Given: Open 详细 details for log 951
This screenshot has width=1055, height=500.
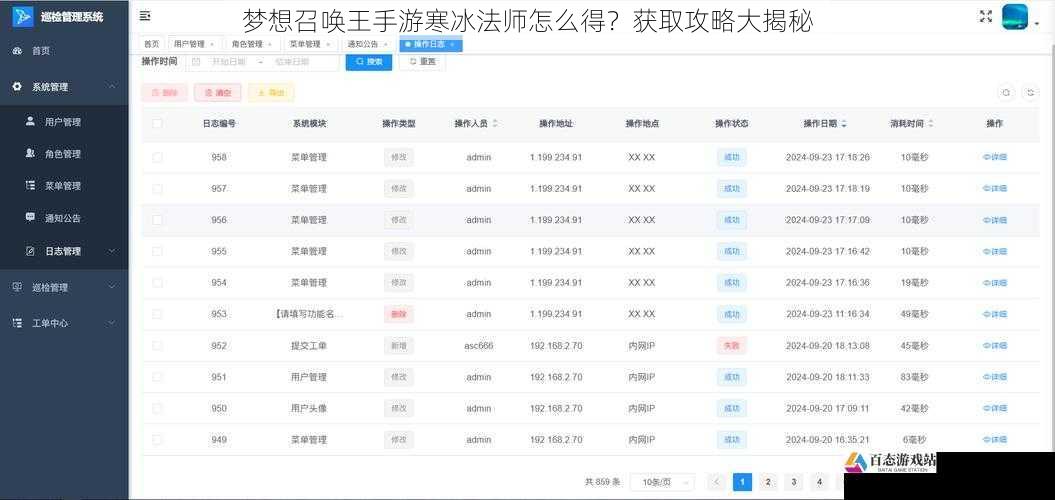Looking at the screenshot, I should pyautogui.click(x=995, y=377).
